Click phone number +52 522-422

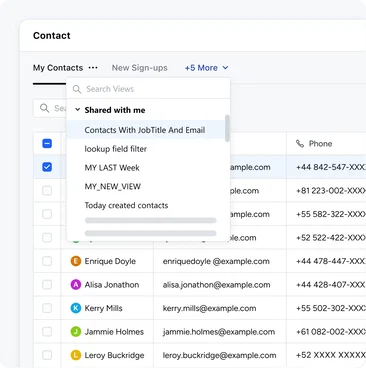coord(331,238)
